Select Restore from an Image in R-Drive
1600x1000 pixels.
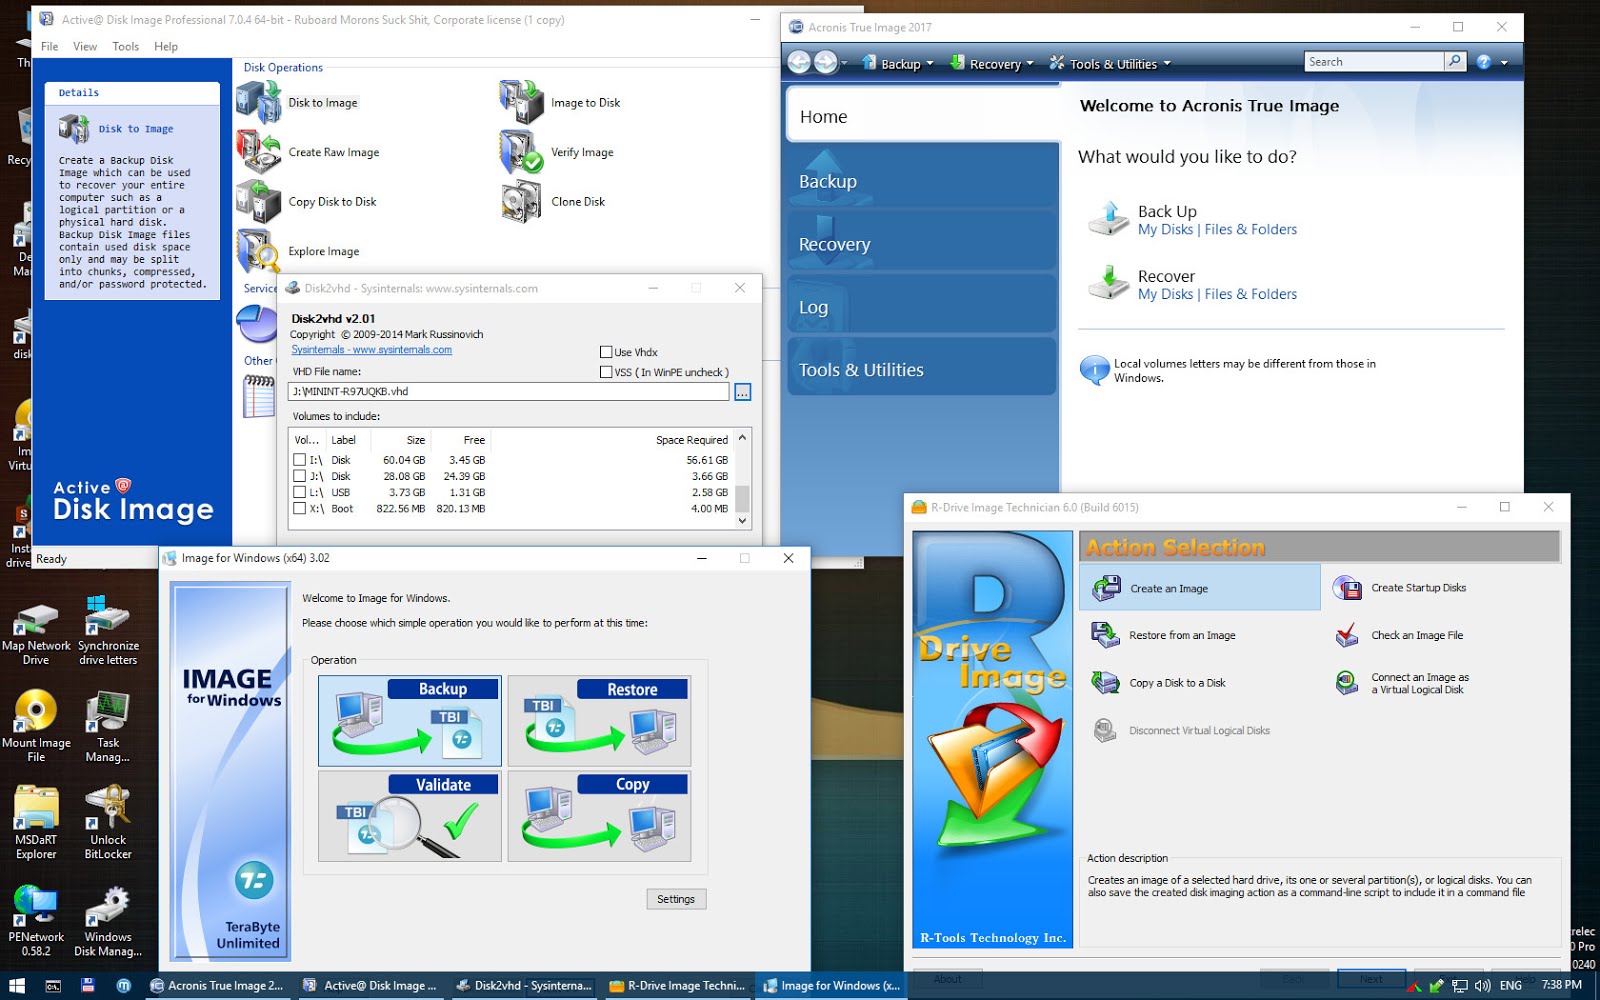click(1164, 635)
